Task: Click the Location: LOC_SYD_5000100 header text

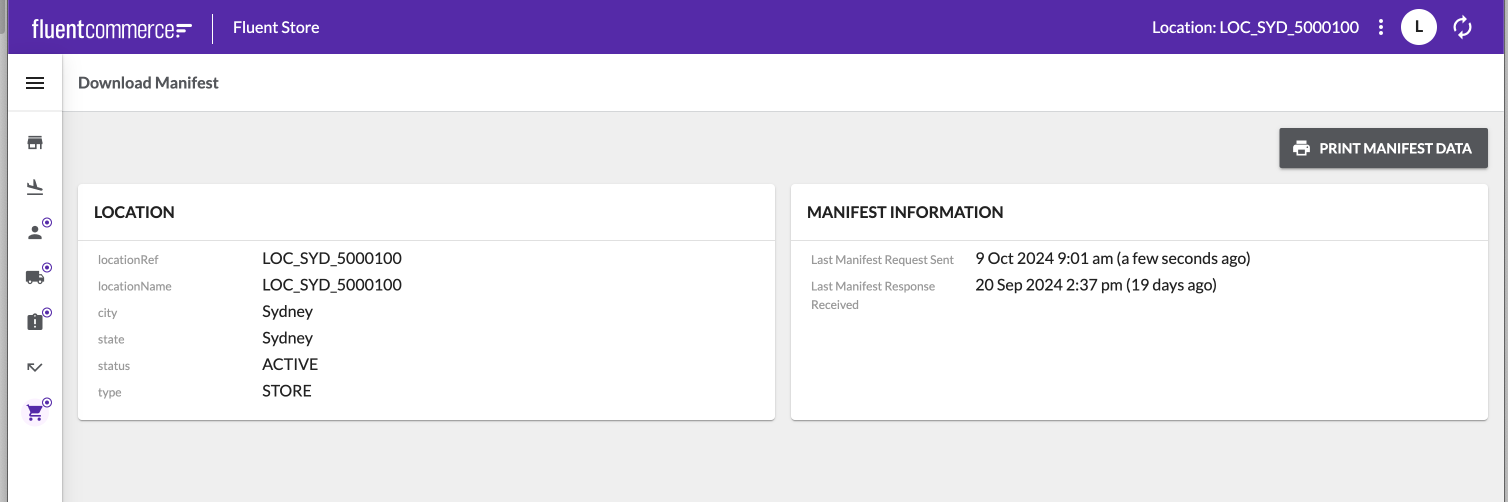Action: coord(1255,28)
